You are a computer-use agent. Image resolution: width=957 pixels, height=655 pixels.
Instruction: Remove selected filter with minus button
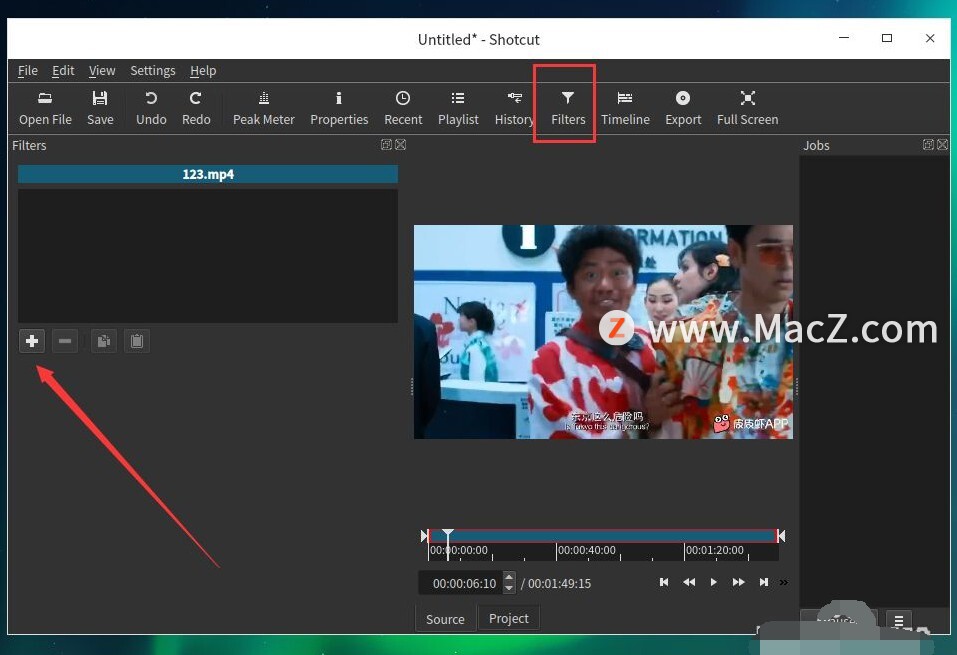point(65,341)
